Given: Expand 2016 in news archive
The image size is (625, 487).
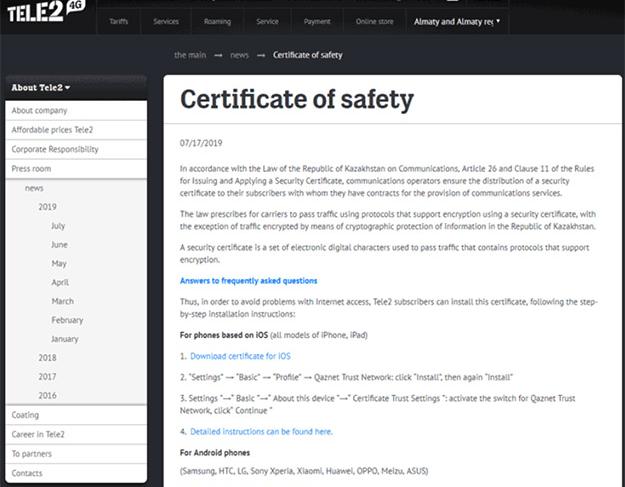Looking at the screenshot, I should 47,395.
